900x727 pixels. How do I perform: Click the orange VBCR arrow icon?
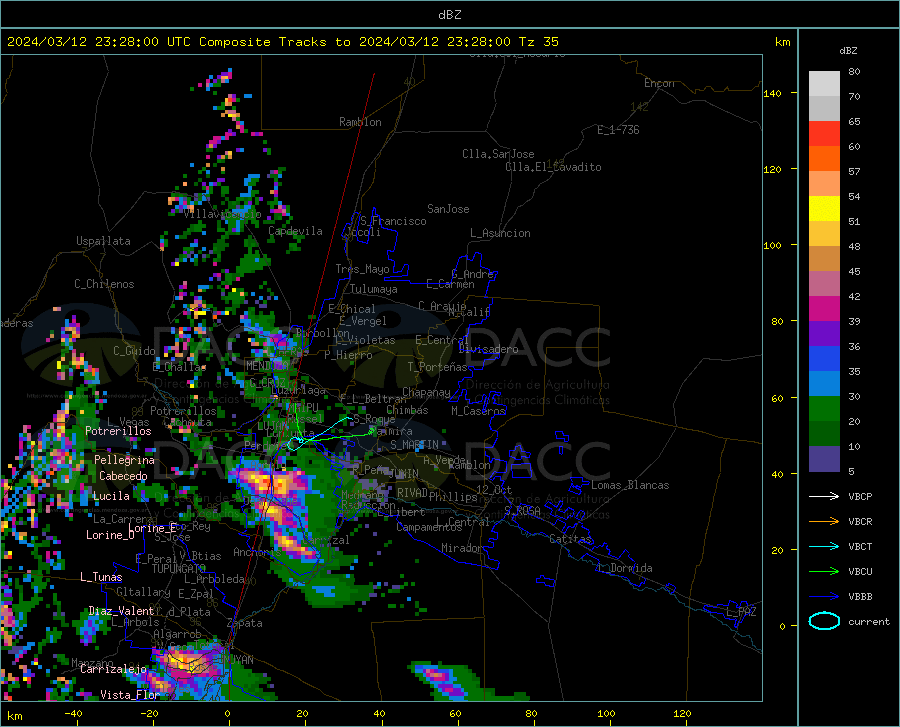824,521
